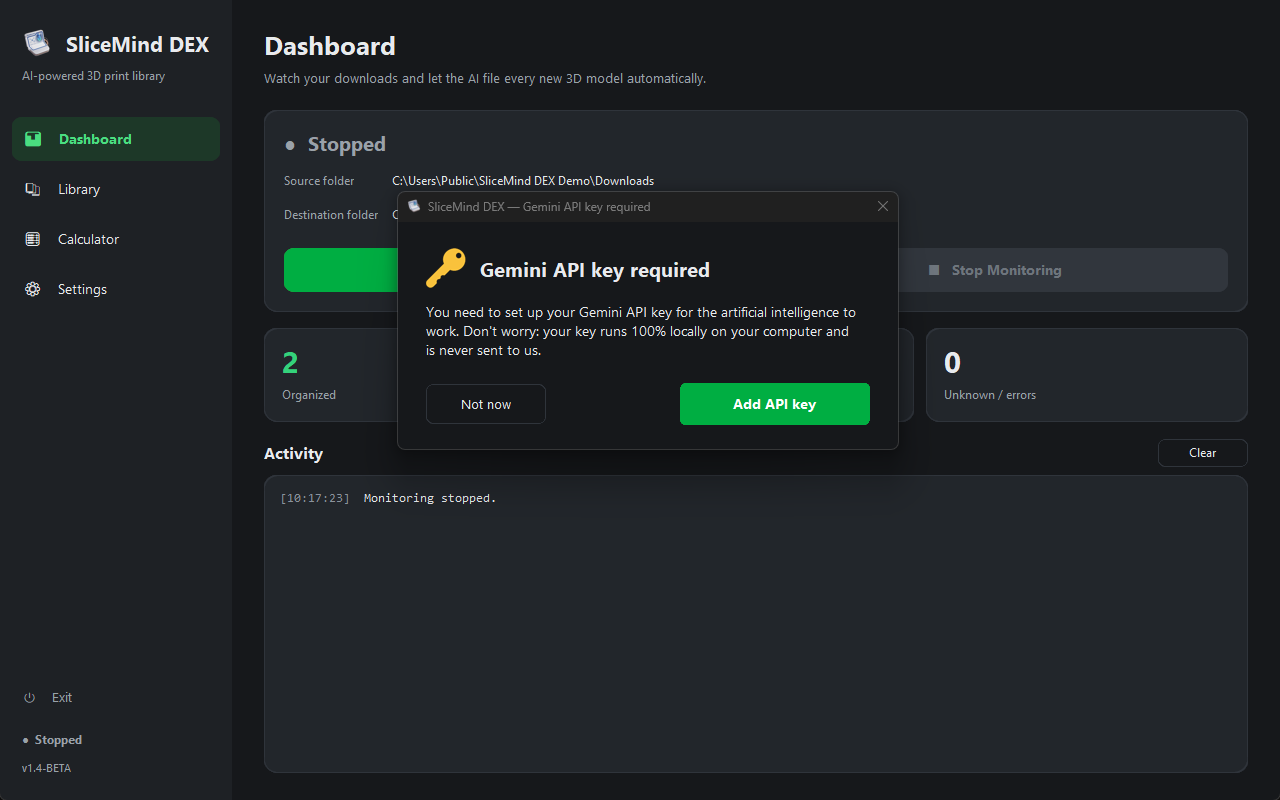Click the Destination folder label
The image size is (1280, 800).
(x=331, y=215)
